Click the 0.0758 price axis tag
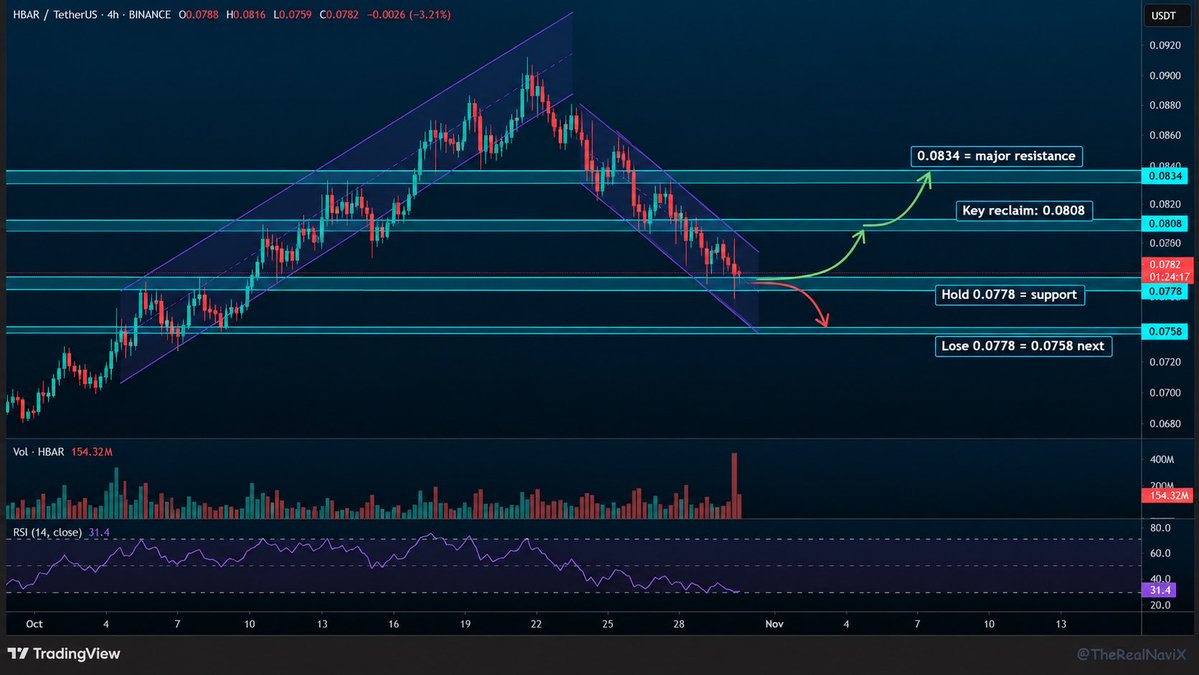The image size is (1199, 675). pos(1165,331)
